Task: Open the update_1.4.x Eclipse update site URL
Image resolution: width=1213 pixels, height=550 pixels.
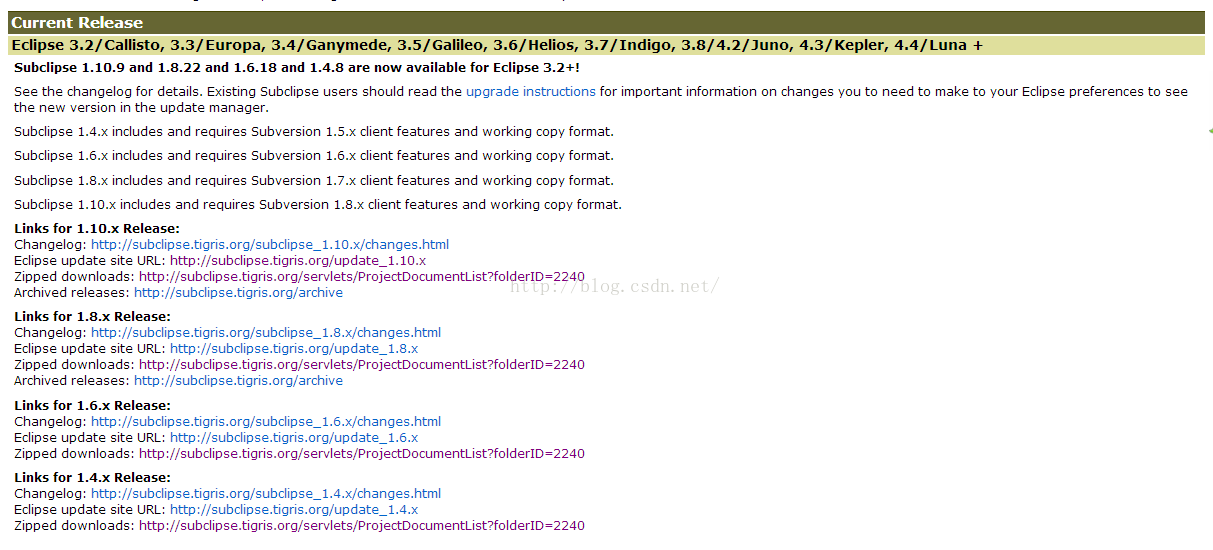Action: tap(294, 510)
